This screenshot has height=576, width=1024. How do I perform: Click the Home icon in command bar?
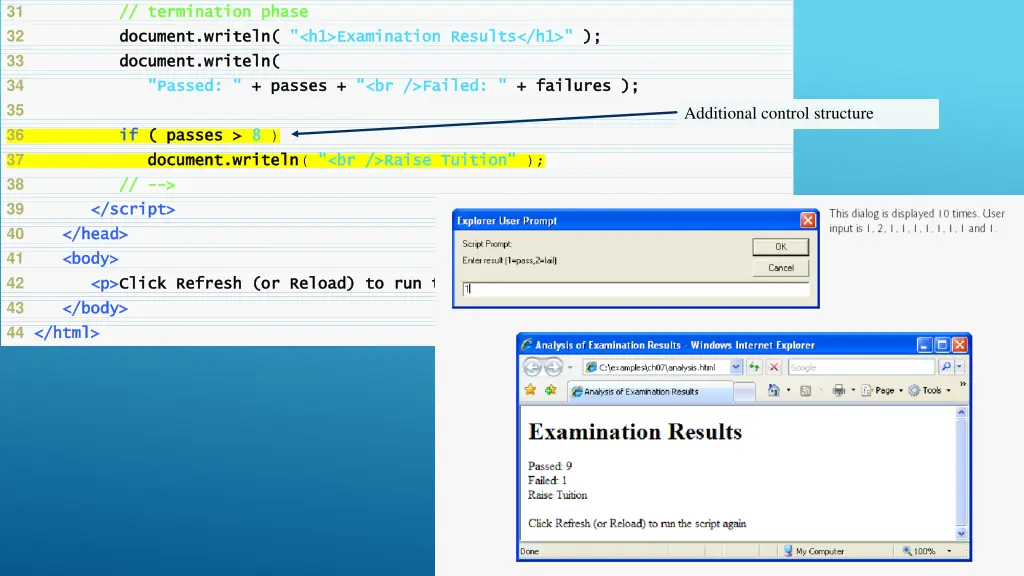pyautogui.click(x=774, y=390)
